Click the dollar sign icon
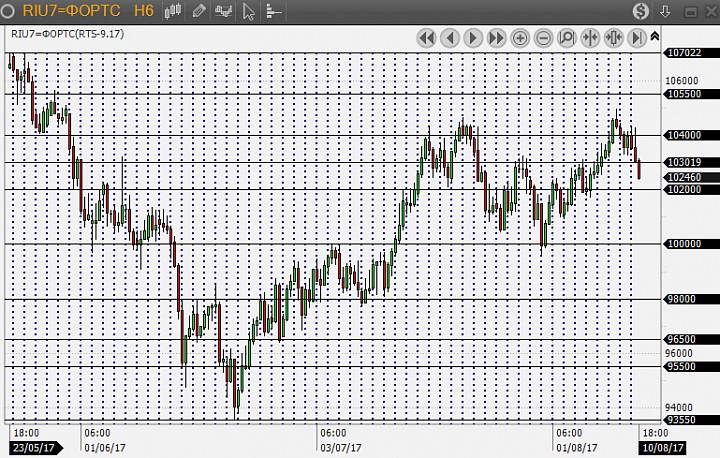The image size is (720, 458). (641, 11)
